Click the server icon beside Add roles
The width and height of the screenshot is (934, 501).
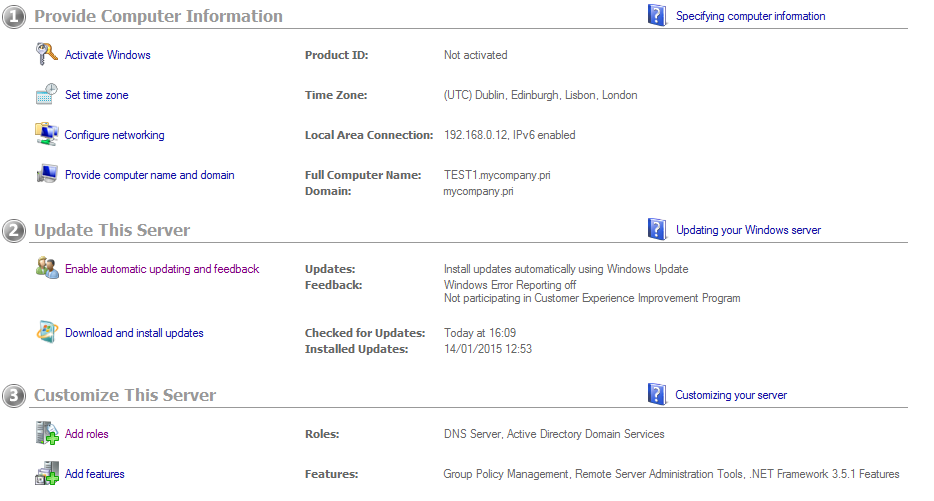[x=46, y=433]
